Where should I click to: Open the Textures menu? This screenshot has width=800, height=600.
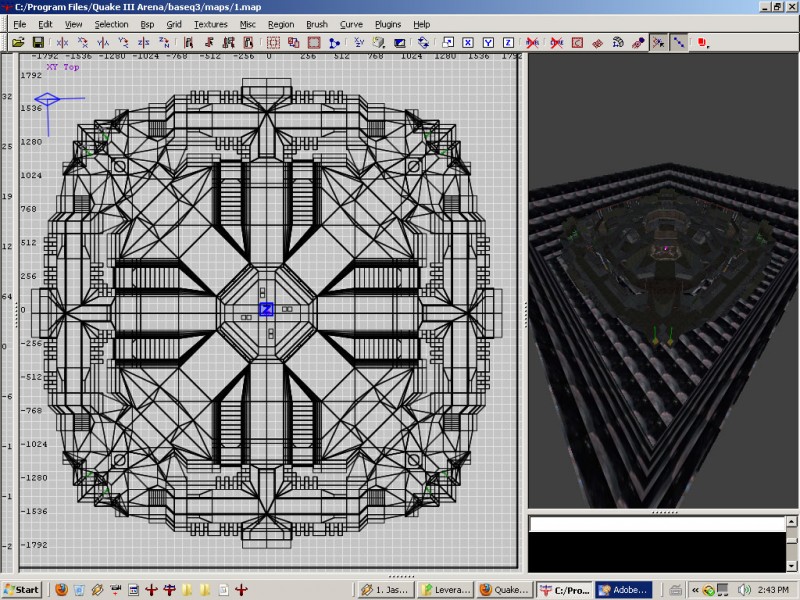211,24
